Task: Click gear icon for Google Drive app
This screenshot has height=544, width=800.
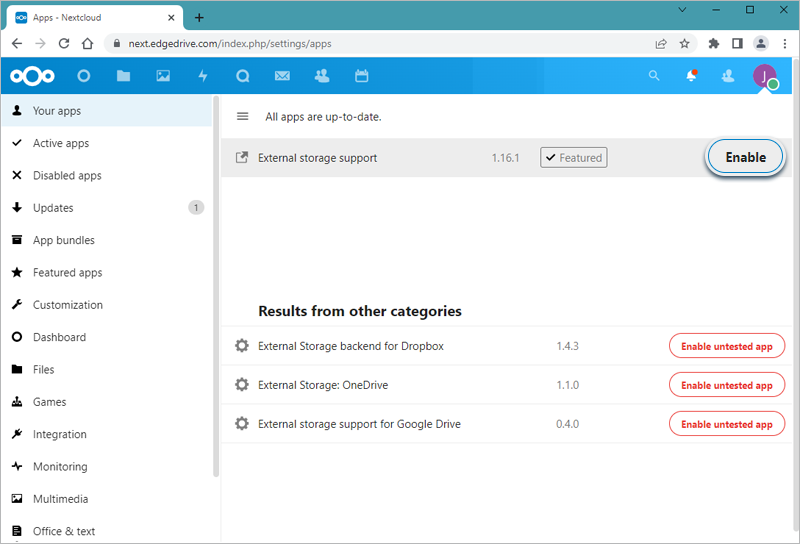Action: coord(242,424)
